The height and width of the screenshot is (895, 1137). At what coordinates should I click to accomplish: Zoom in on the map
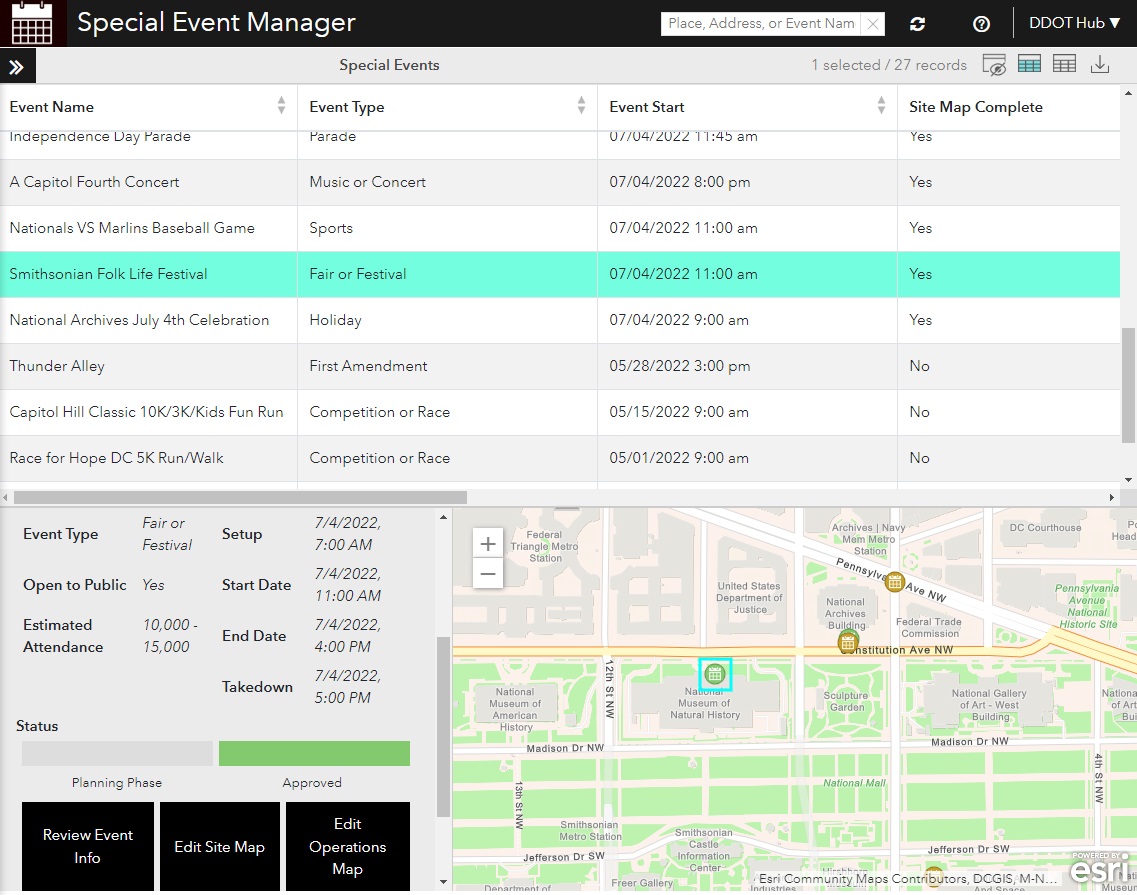pyautogui.click(x=488, y=543)
